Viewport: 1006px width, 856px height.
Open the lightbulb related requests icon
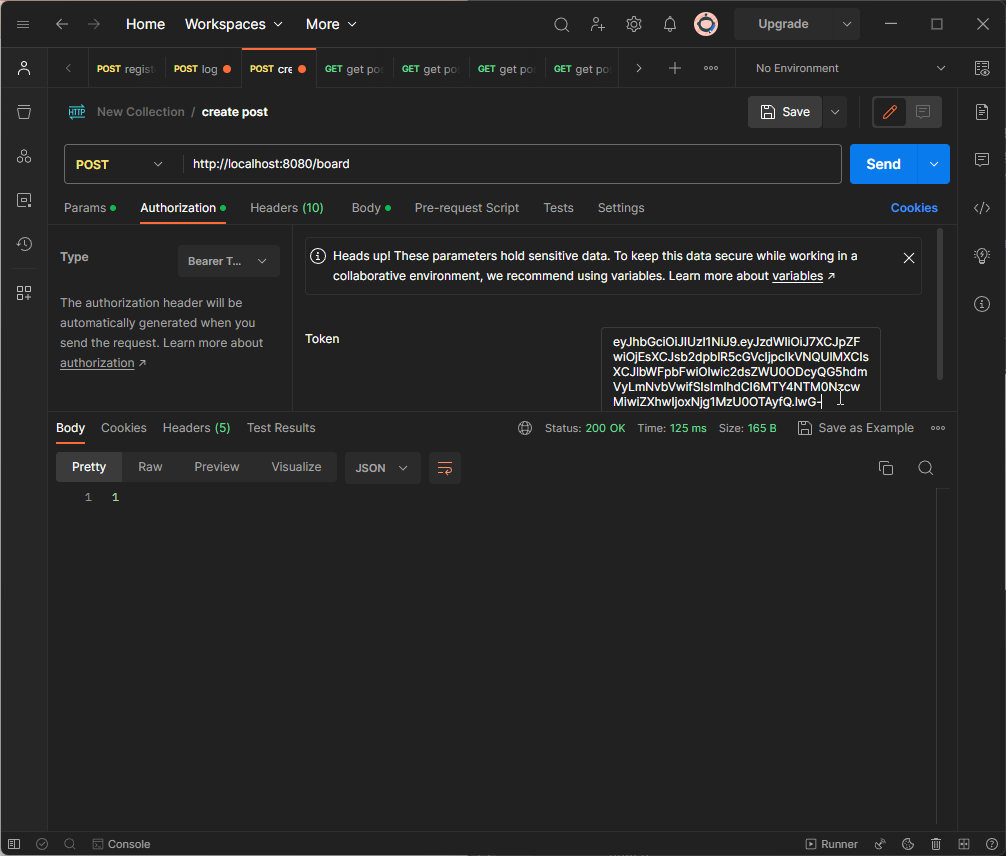point(982,255)
